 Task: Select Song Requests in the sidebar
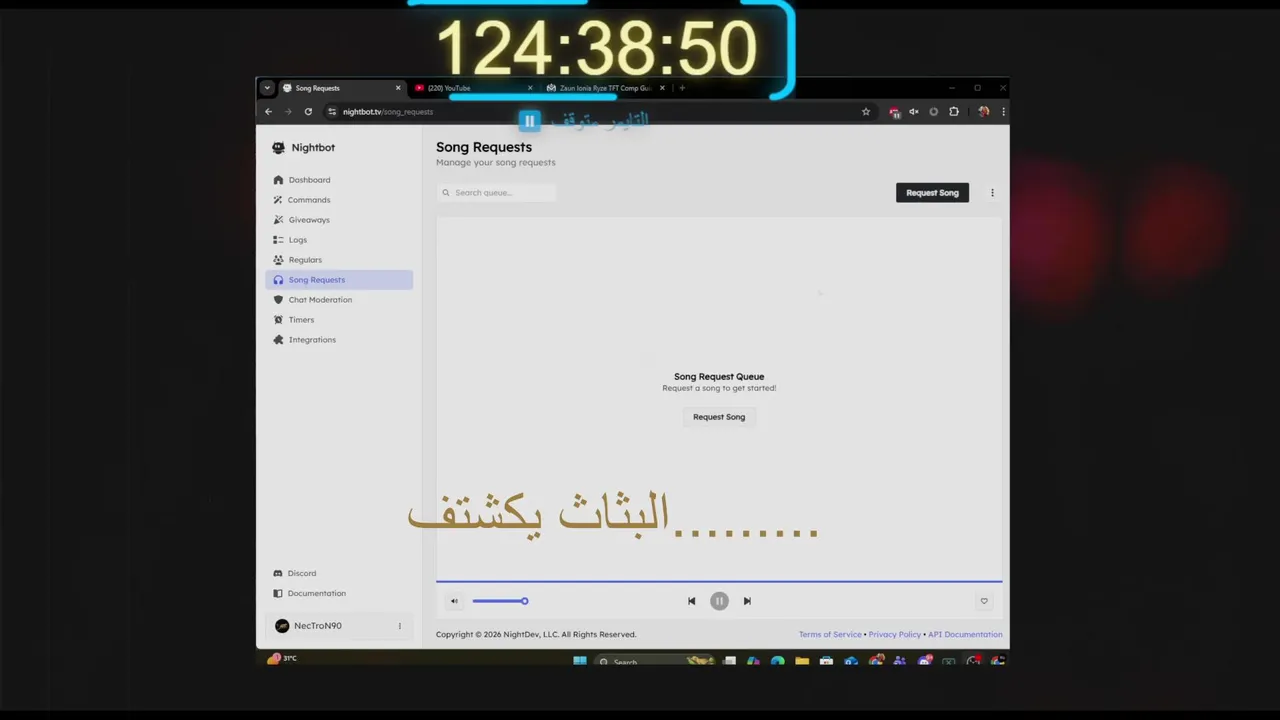(339, 280)
